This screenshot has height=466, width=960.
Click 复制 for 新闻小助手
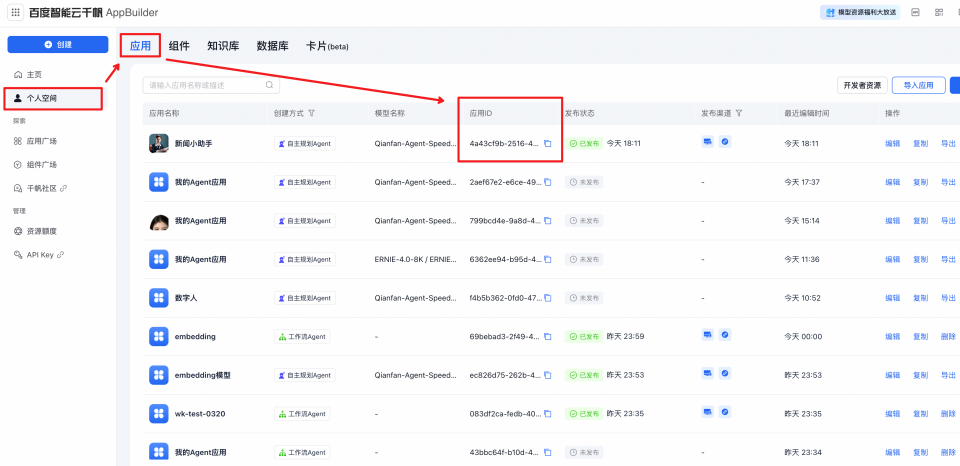[x=920, y=144]
